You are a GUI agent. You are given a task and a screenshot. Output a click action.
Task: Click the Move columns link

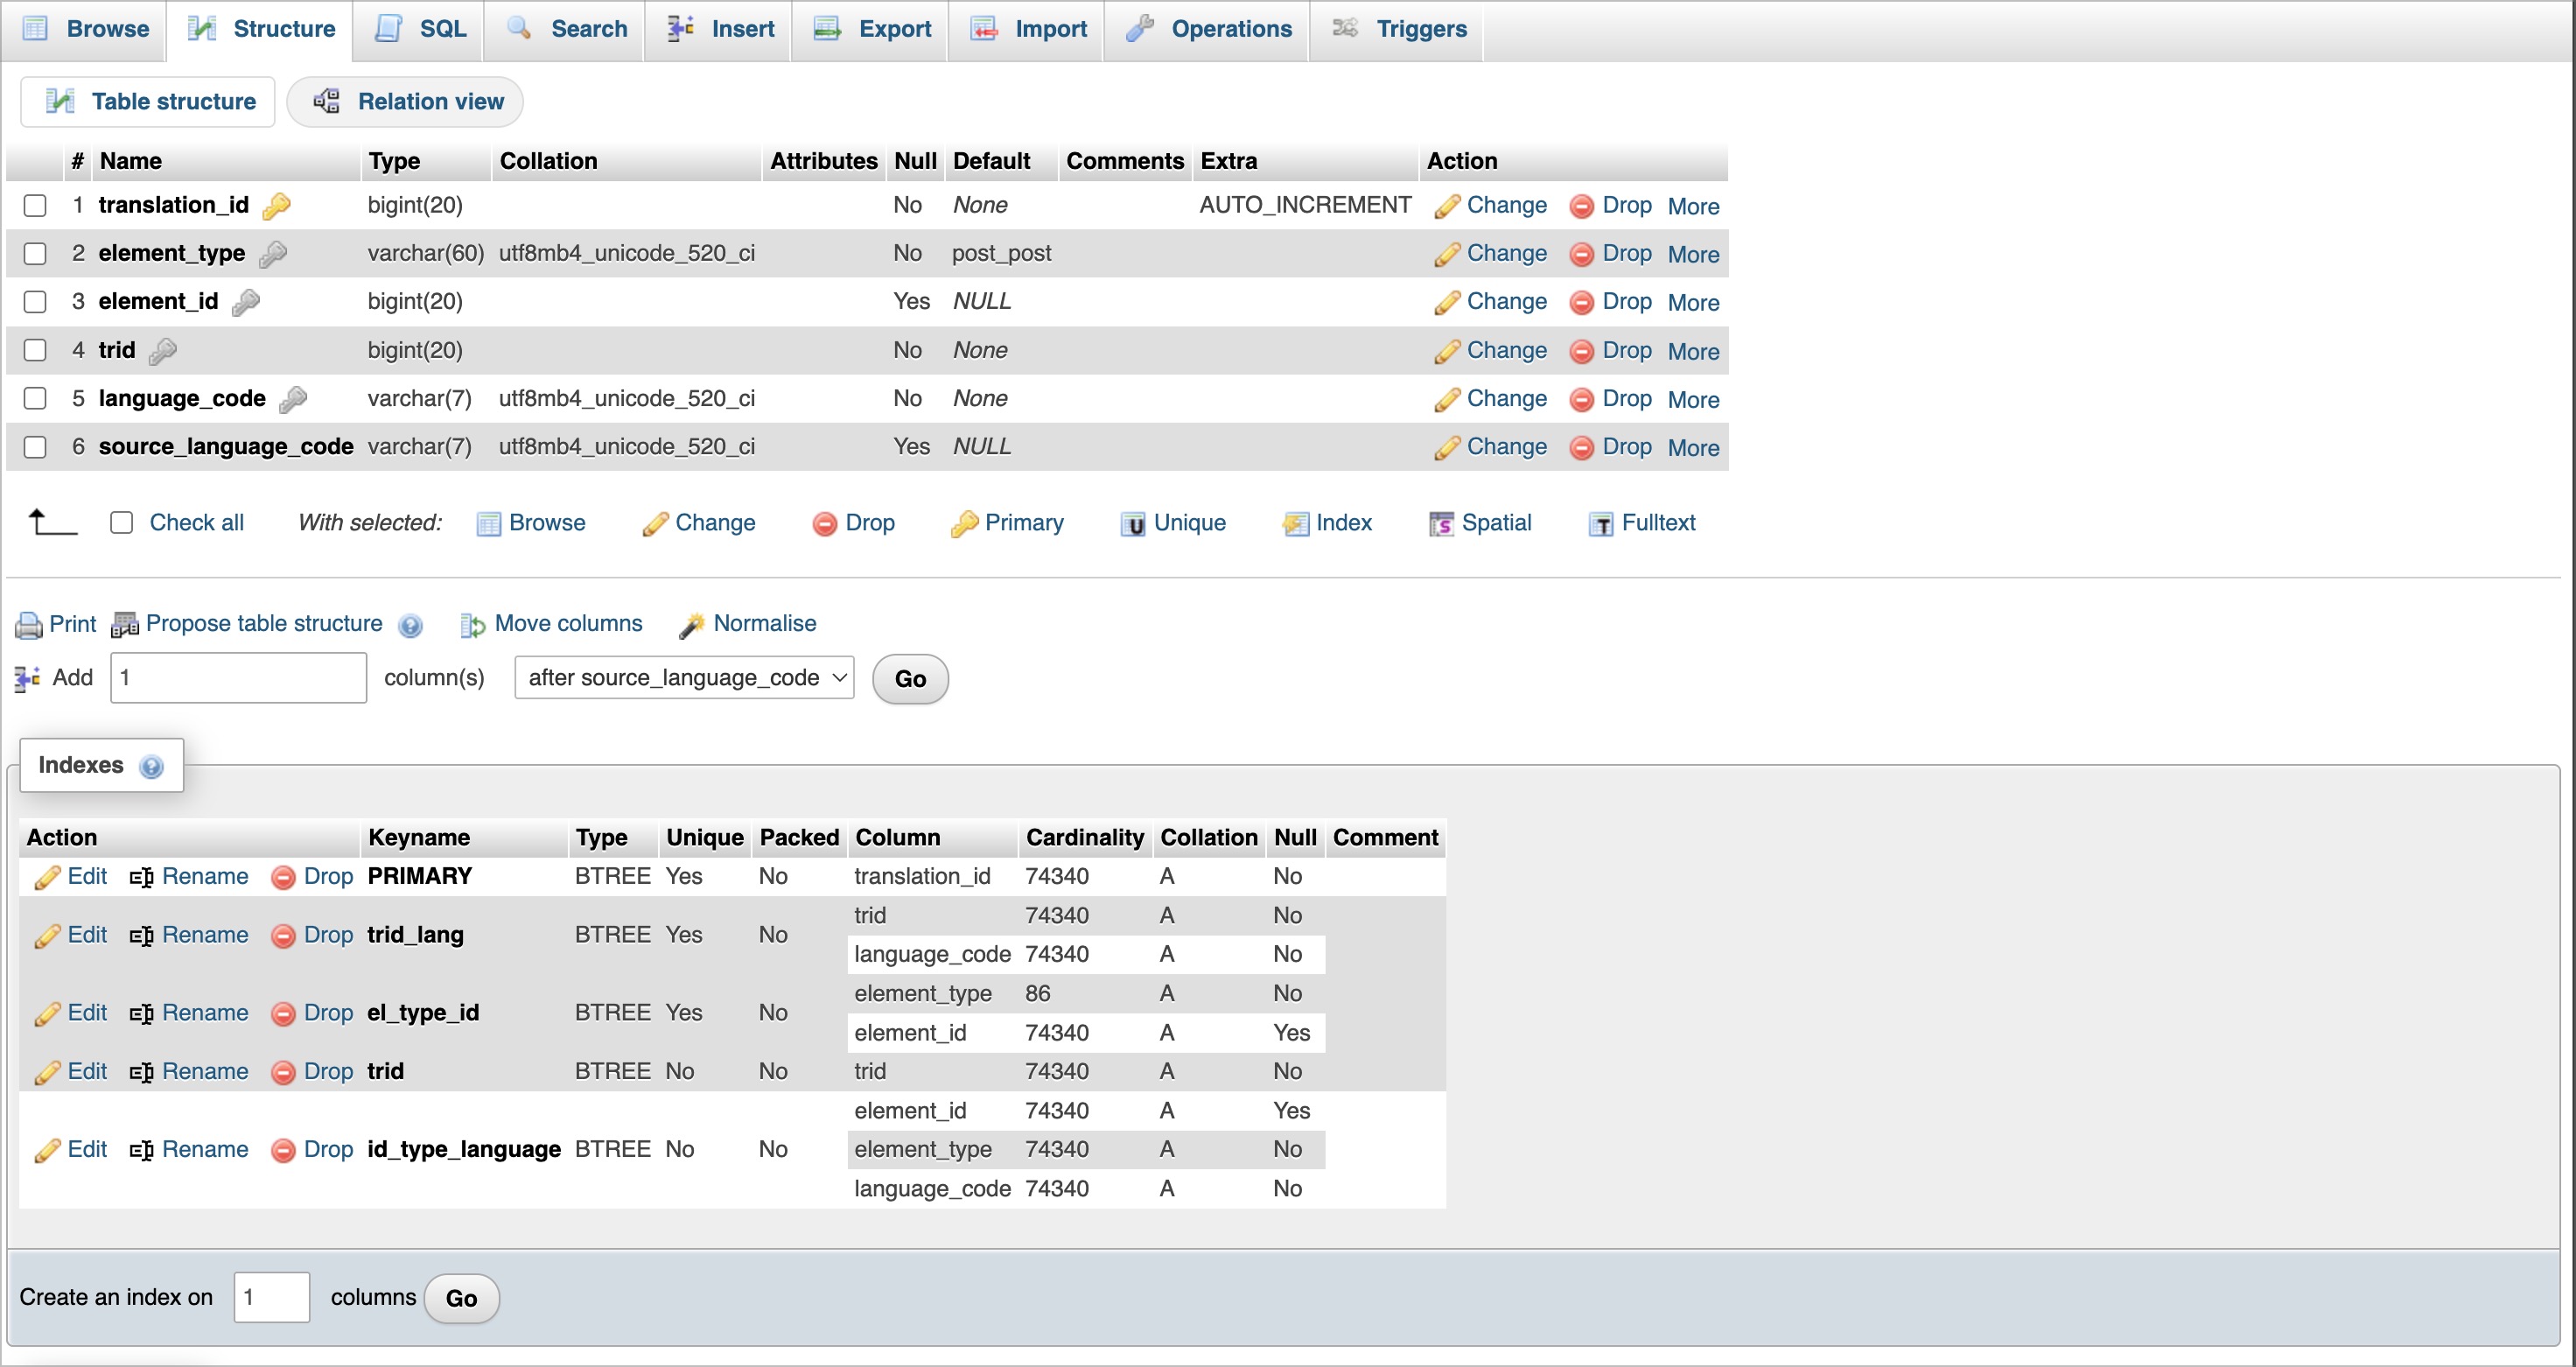point(568,623)
